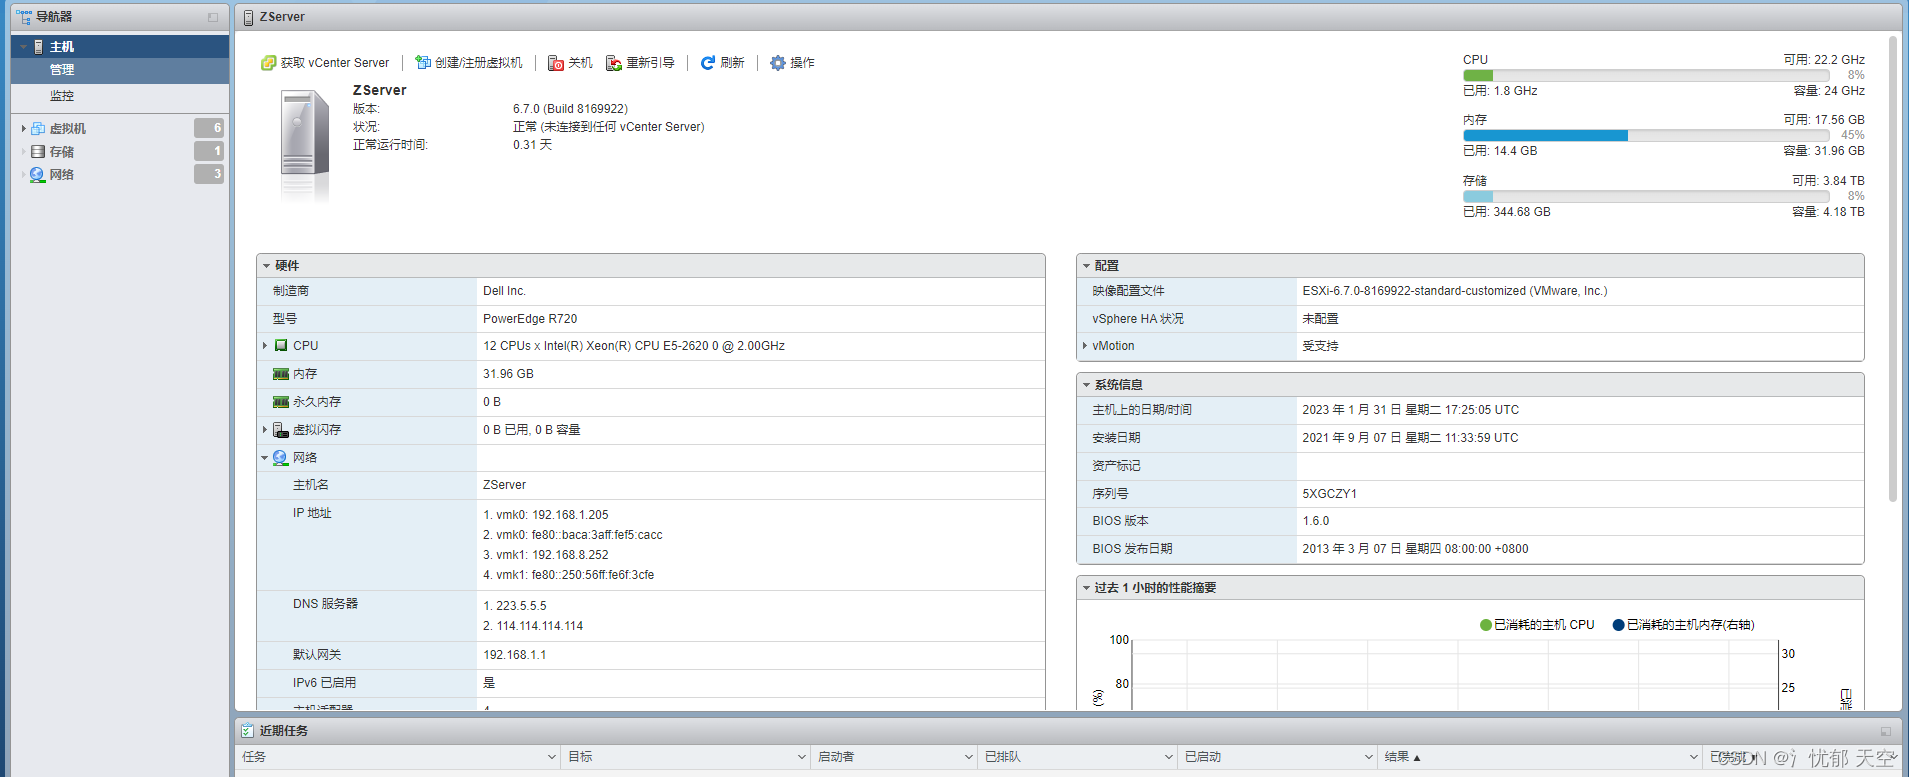Open the 已启动 column dropdown
The image size is (1909, 777).
point(1368,757)
